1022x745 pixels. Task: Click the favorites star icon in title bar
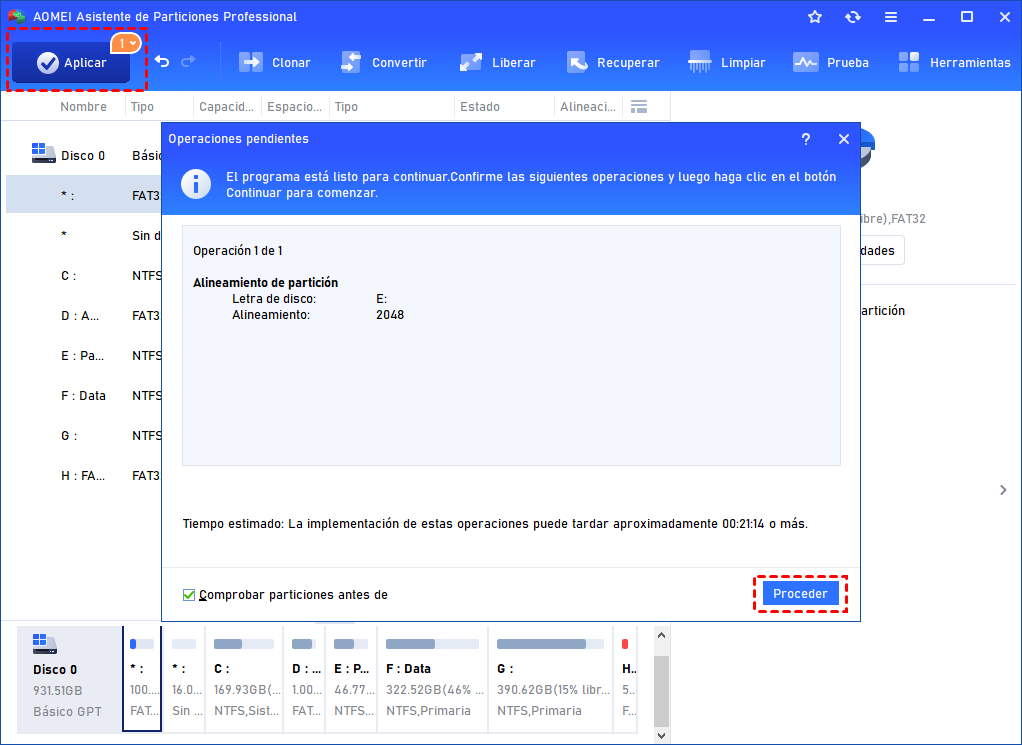tap(815, 17)
